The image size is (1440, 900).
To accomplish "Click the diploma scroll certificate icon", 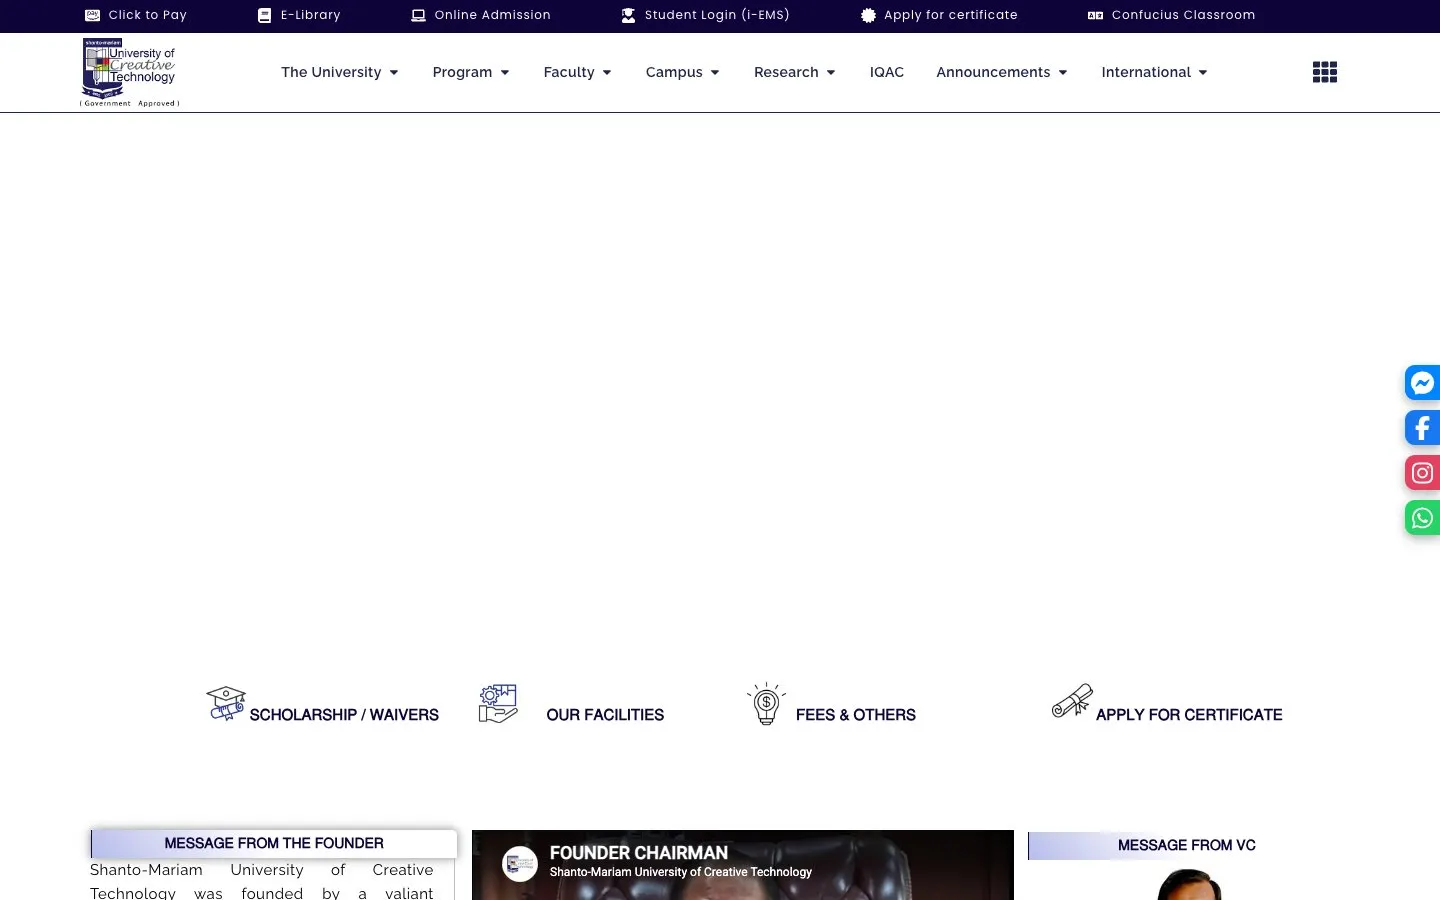I will 1072,701.
